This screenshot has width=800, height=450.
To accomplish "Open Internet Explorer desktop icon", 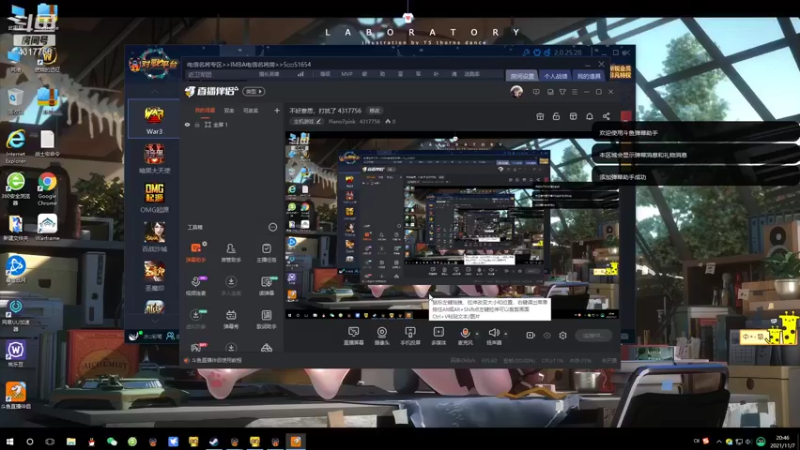I will (x=16, y=147).
